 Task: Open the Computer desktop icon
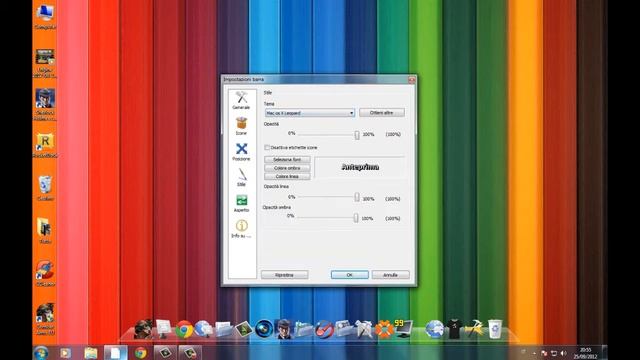[45, 16]
